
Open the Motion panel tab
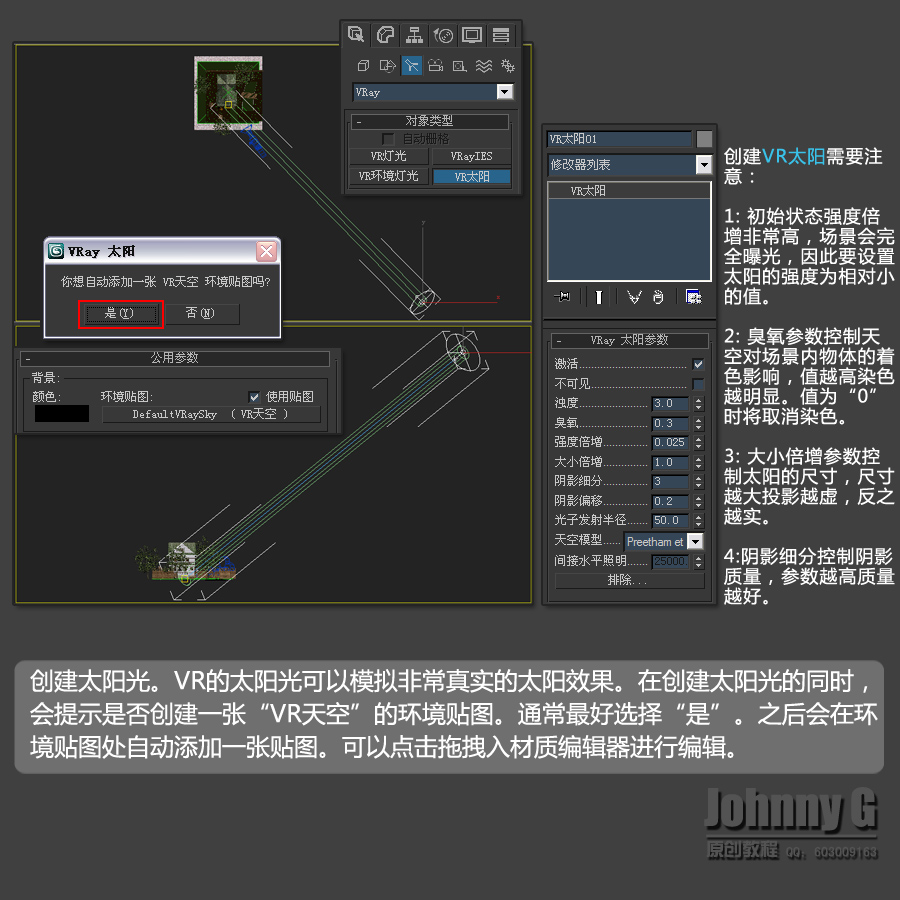[443, 34]
